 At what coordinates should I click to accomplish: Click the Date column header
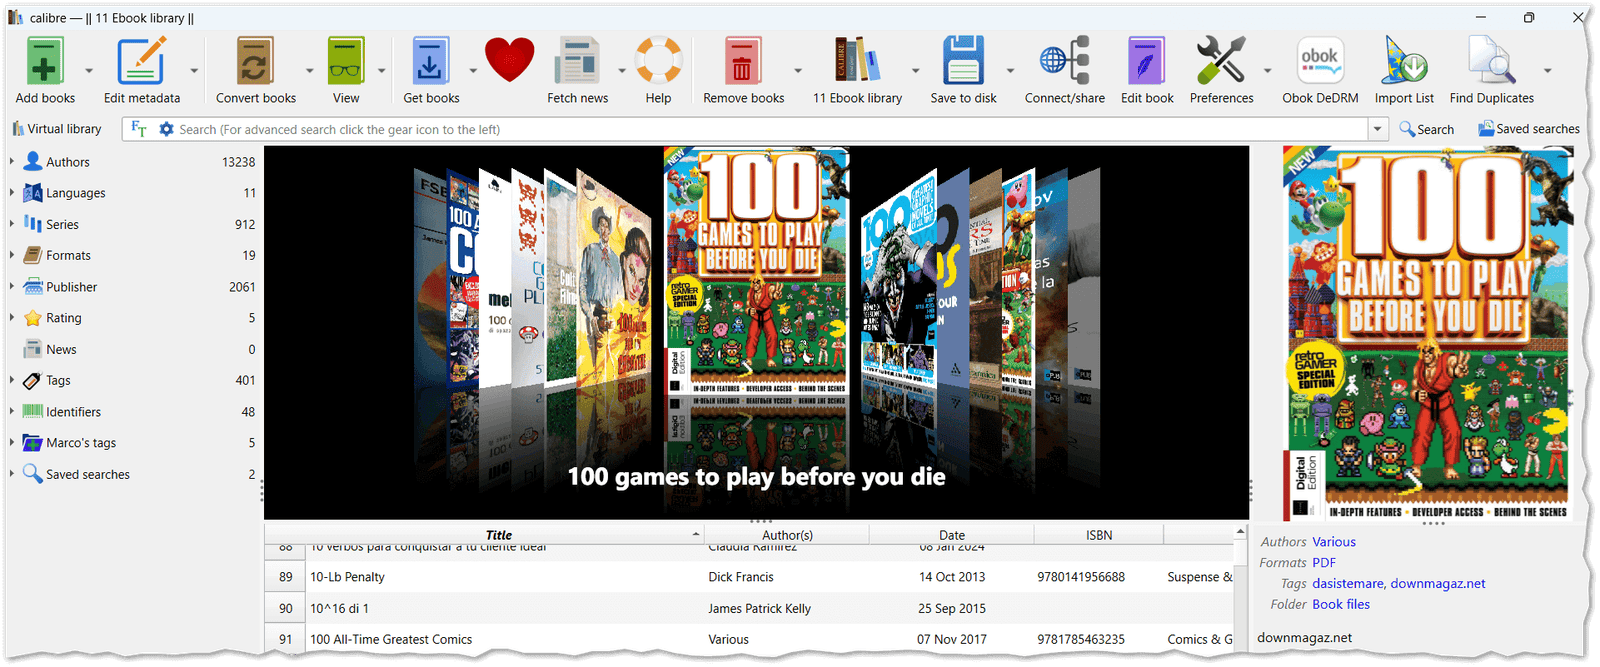click(x=951, y=535)
